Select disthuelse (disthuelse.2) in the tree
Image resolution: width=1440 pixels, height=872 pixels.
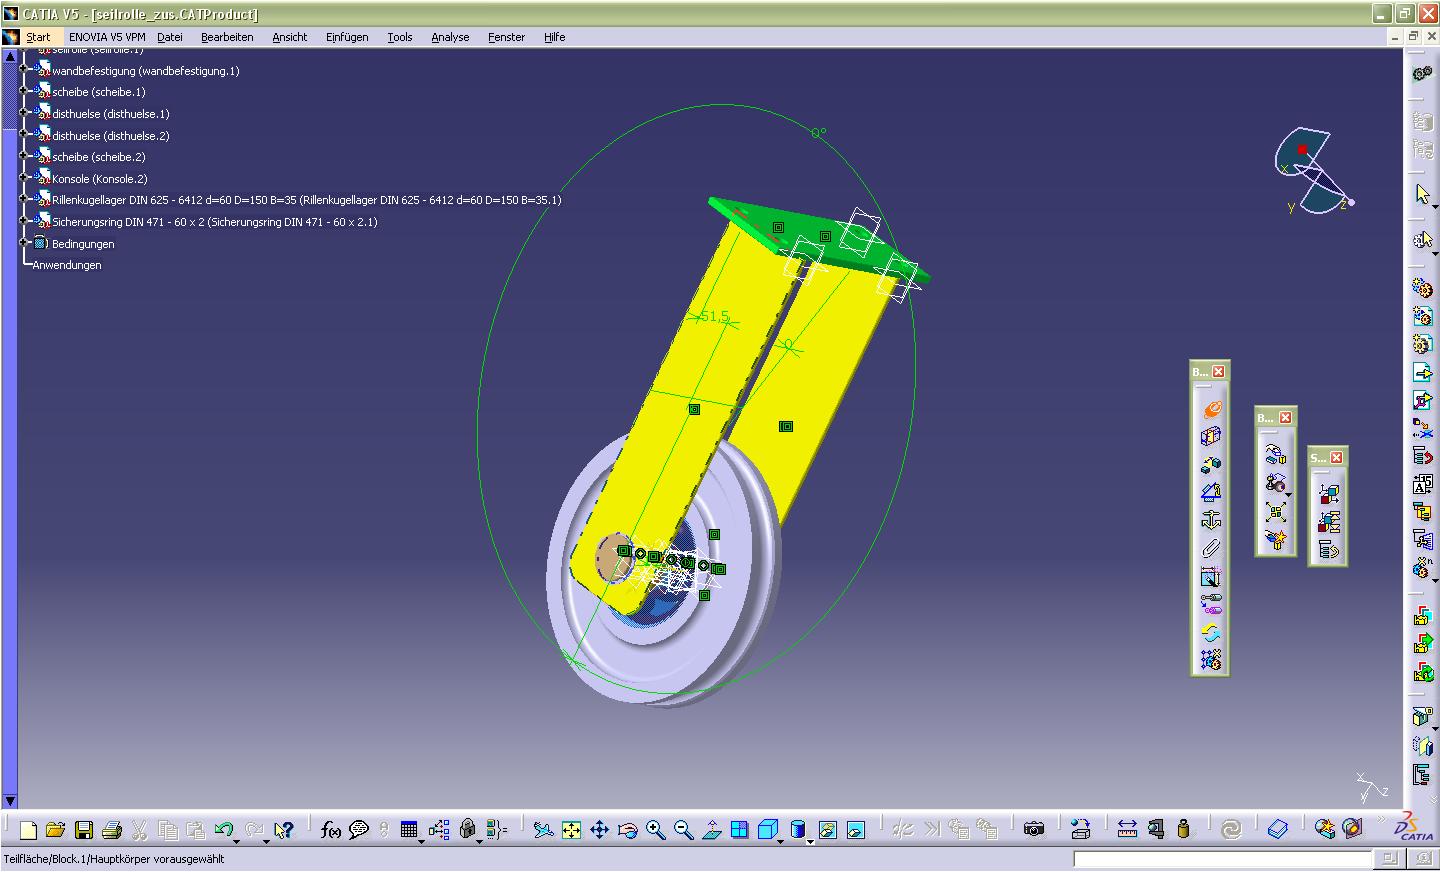tap(111, 135)
